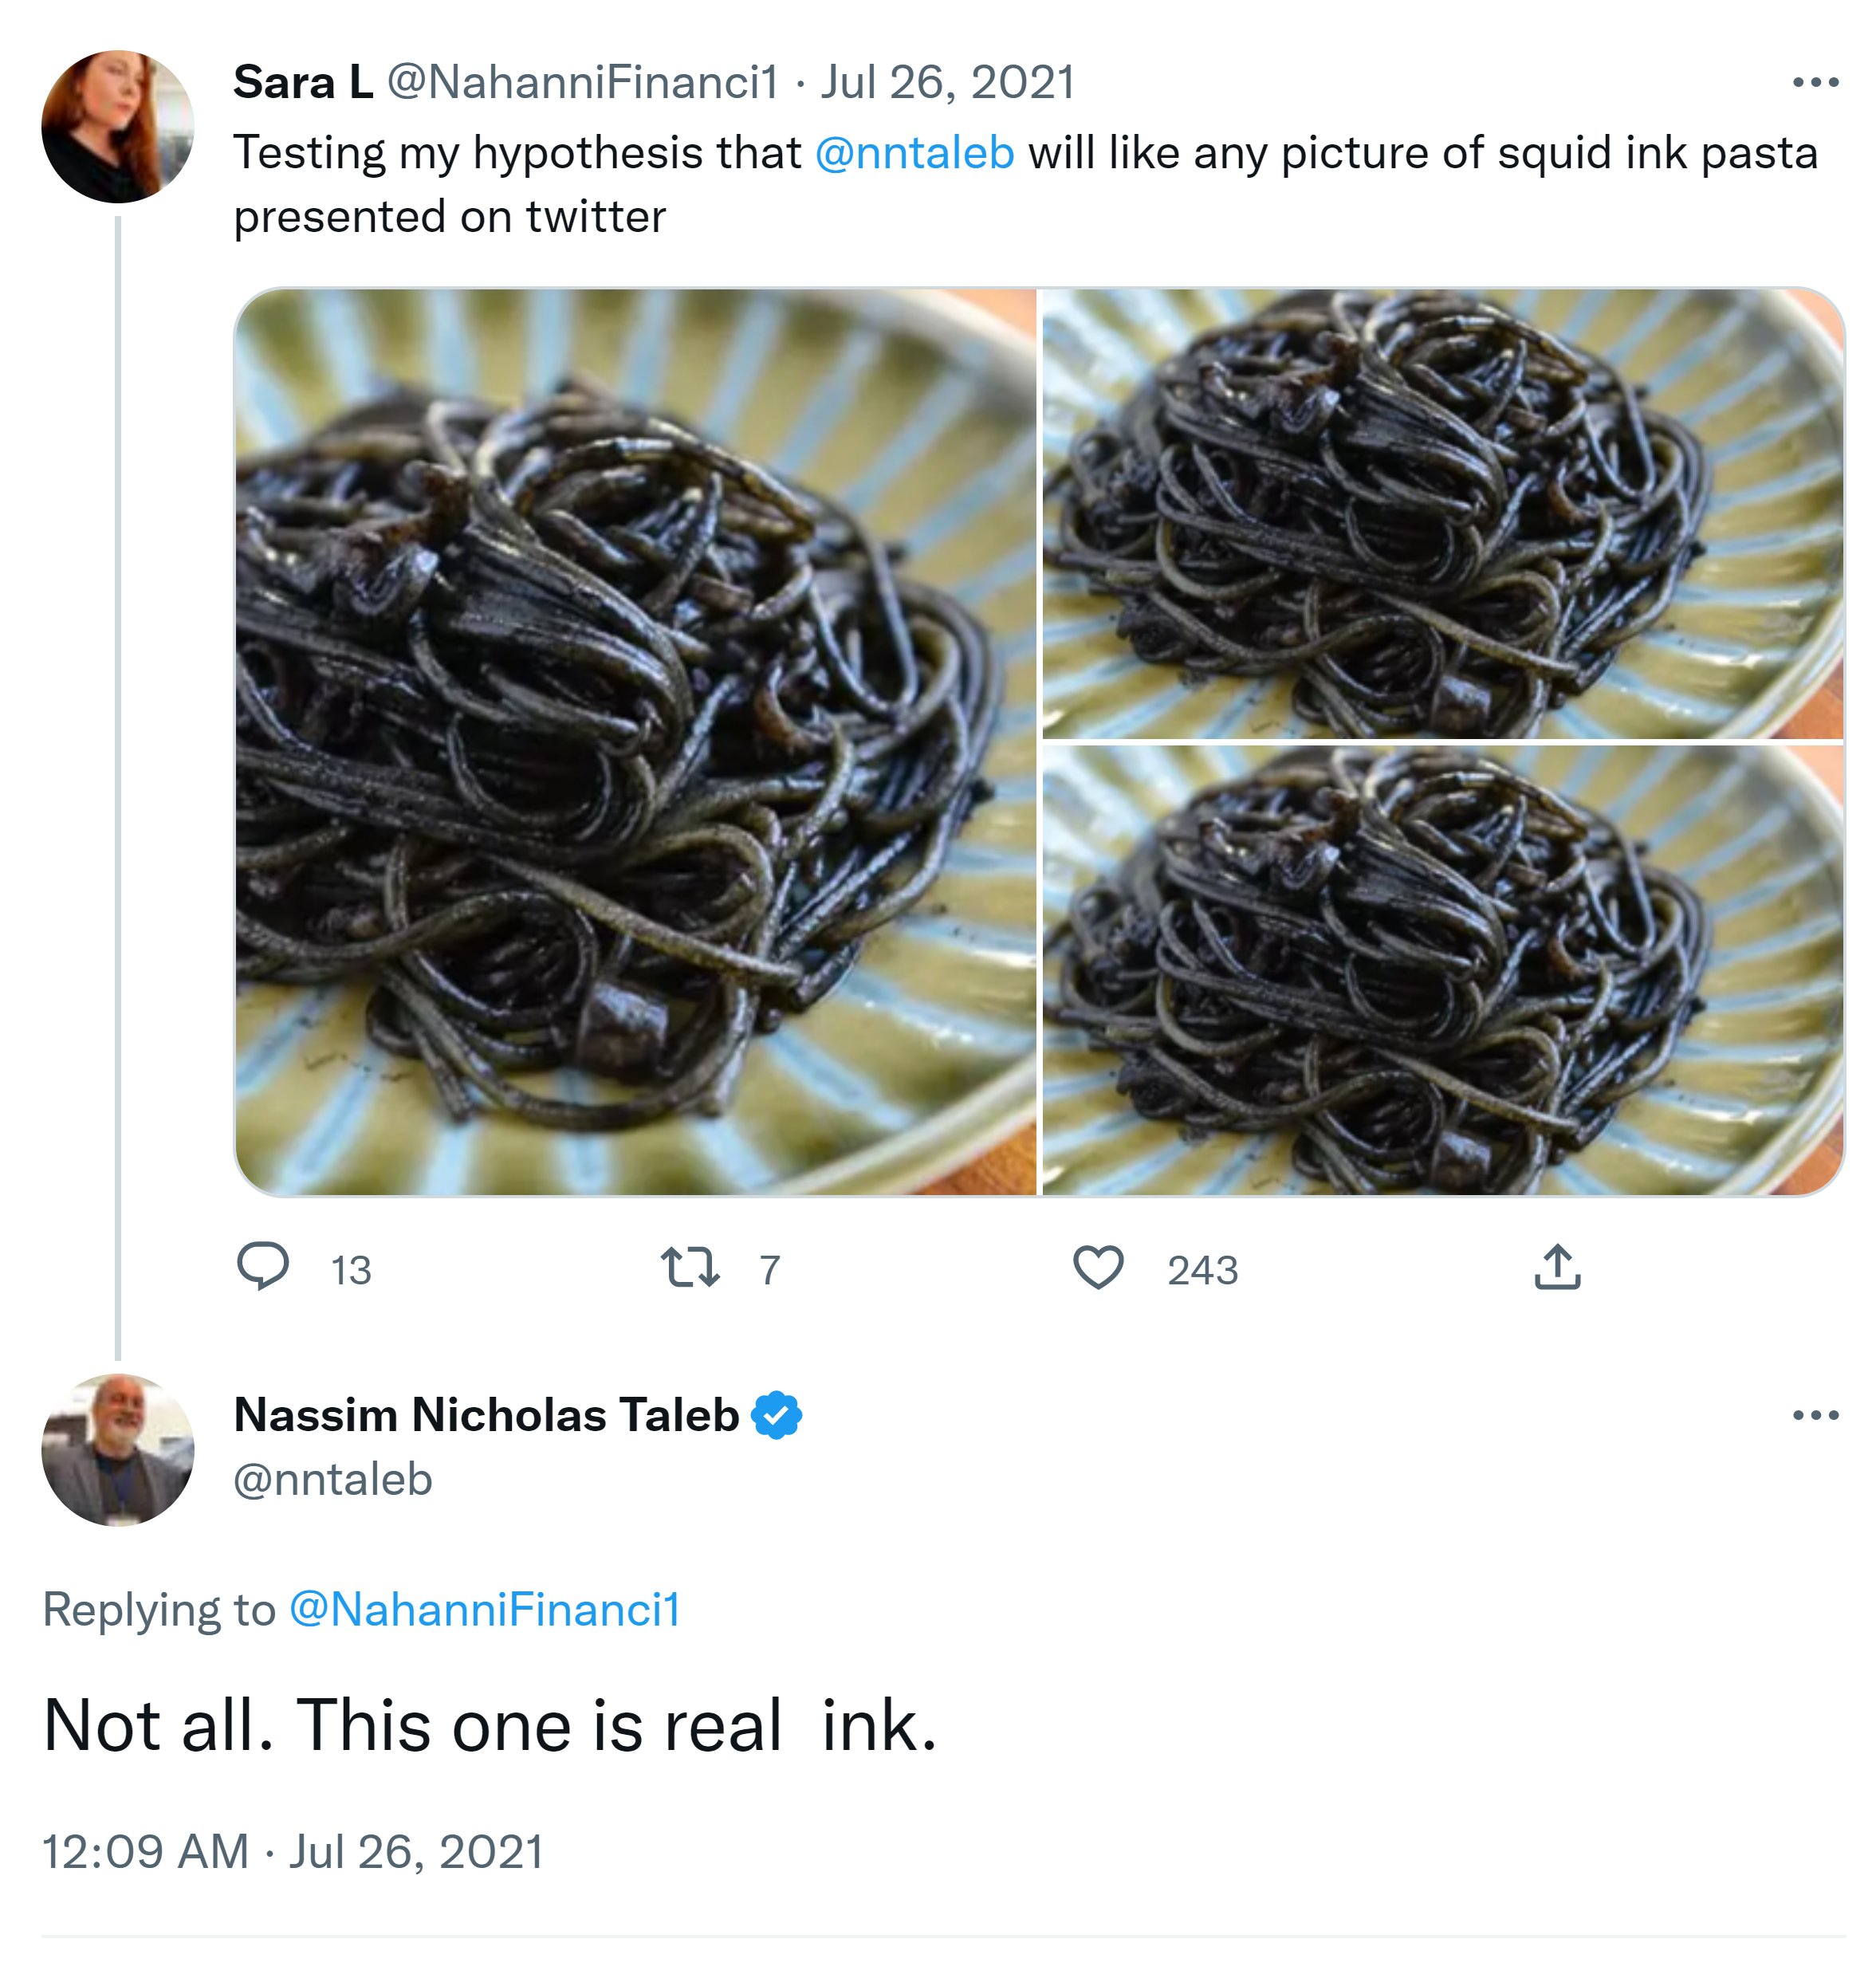Retweet Sara L's squid ink tweet

tap(690, 1267)
